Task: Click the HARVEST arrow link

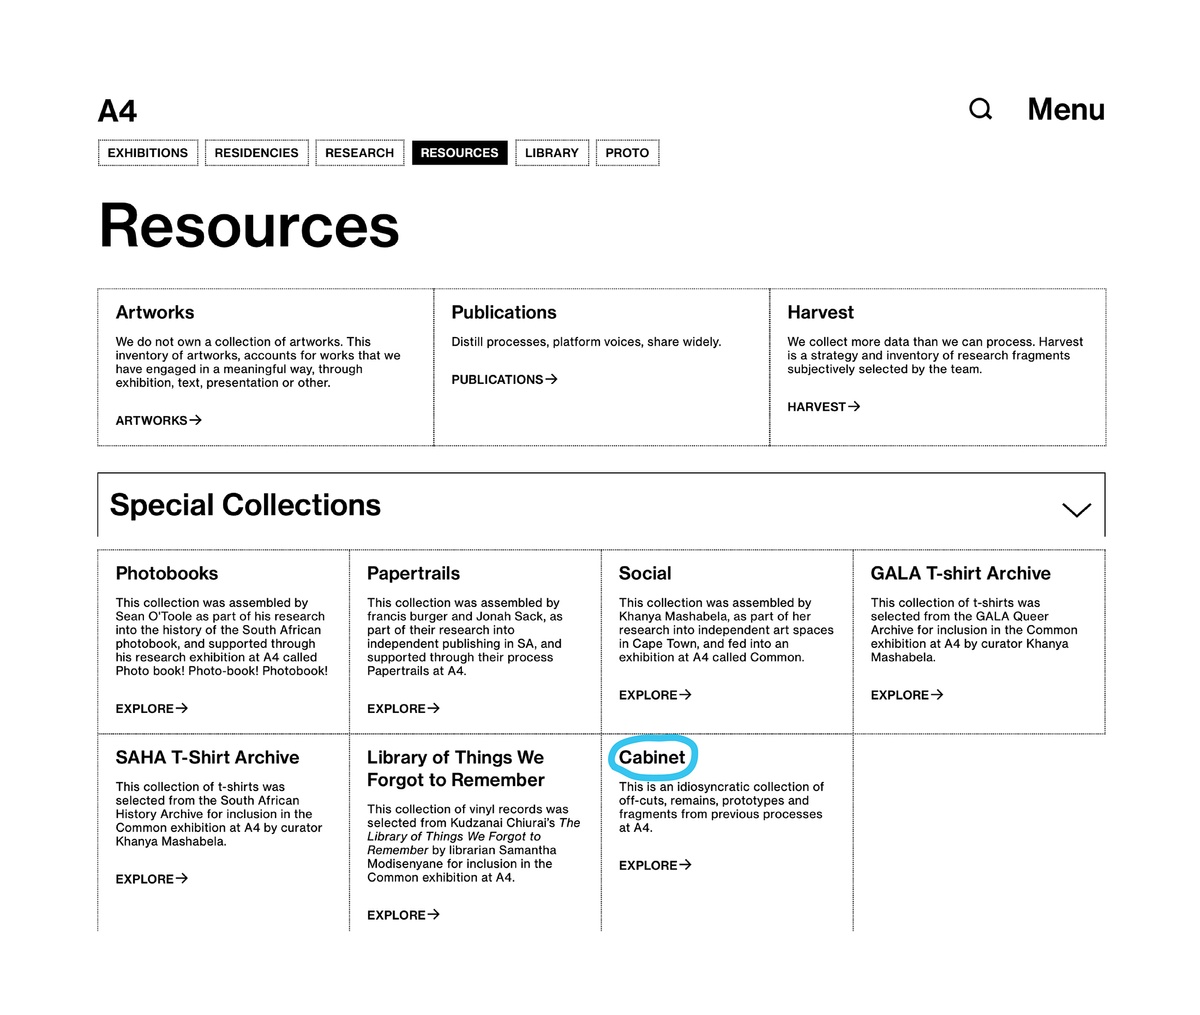Action: [823, 407]
